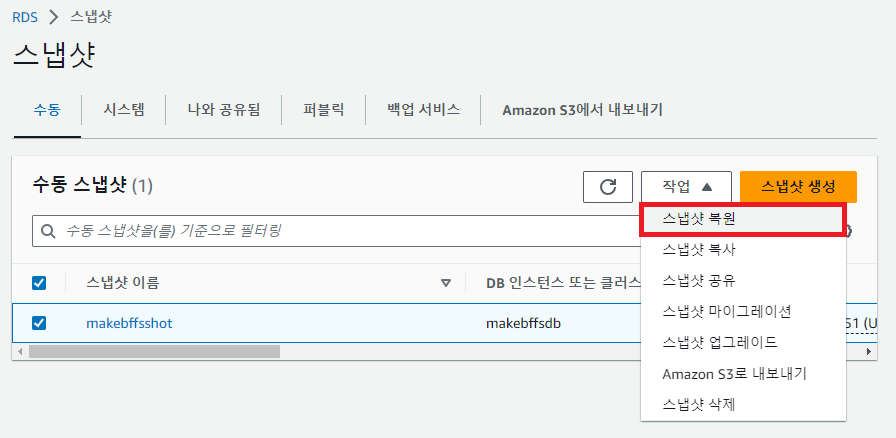Click the makebffsdb cell text

[523, 324]
